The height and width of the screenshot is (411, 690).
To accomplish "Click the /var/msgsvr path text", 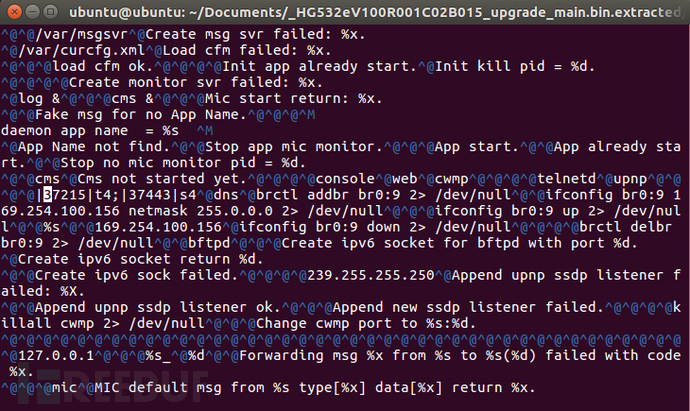I will point(82,34).
